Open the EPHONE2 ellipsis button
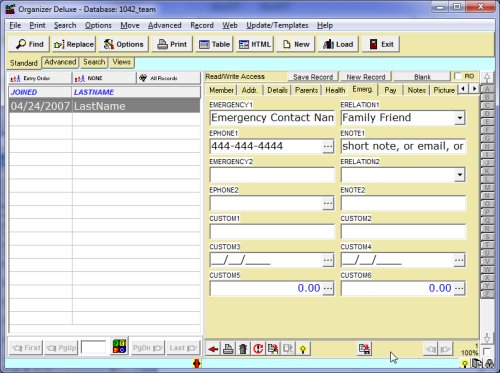The height and width of the screenshot is (373, 500). (x=328, y=203)
